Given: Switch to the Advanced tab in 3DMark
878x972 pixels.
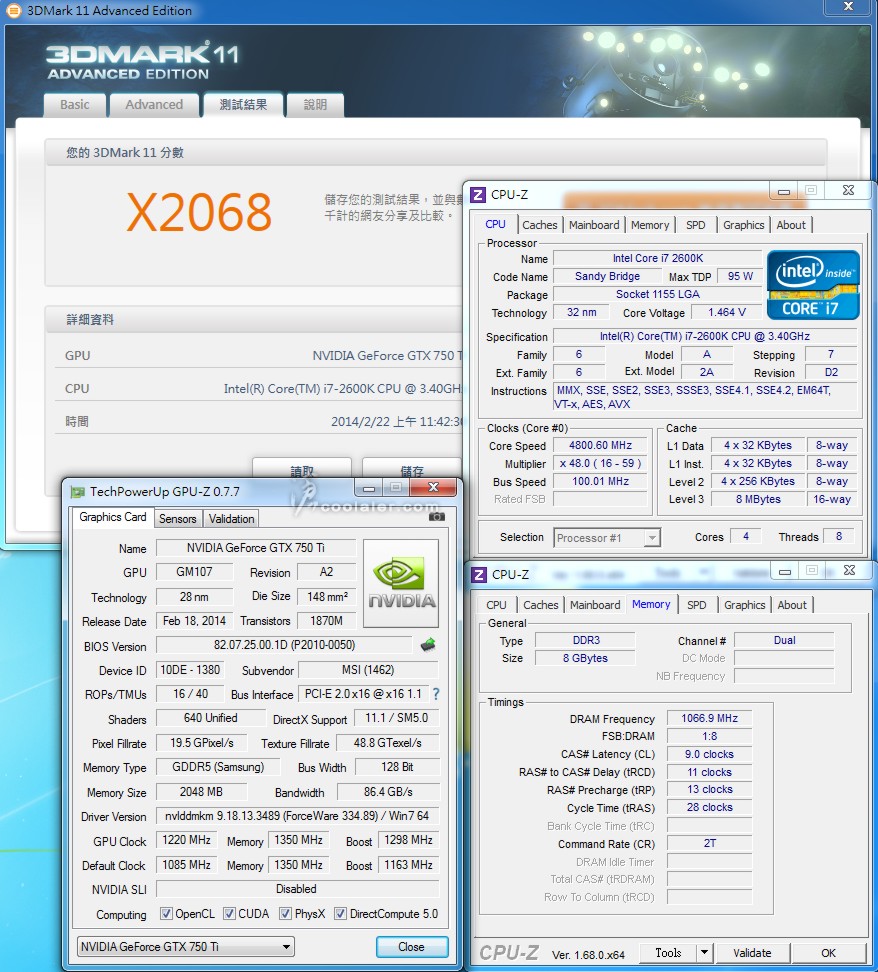Looking at the screenshot, I should (154, 105).
